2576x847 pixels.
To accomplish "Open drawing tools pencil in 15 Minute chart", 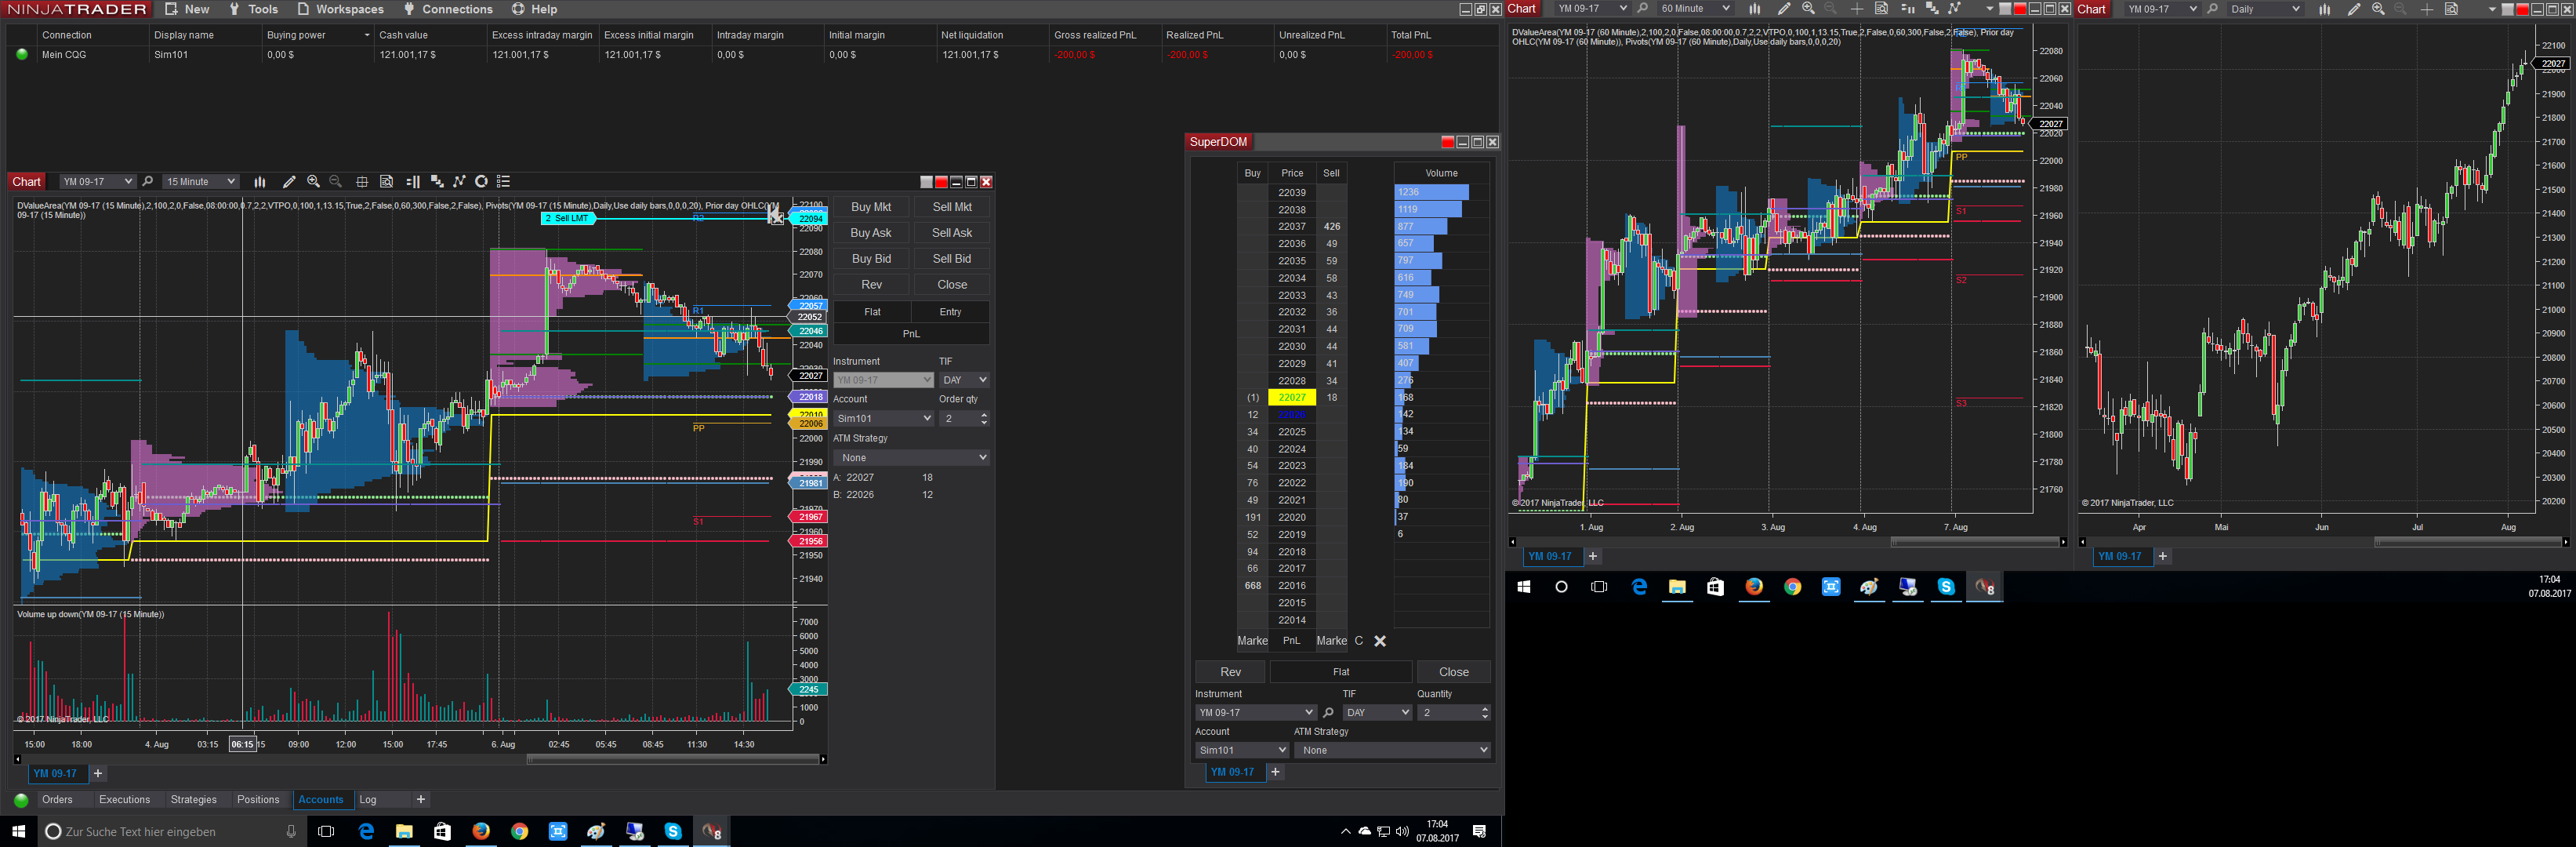I will coord(289,182).
